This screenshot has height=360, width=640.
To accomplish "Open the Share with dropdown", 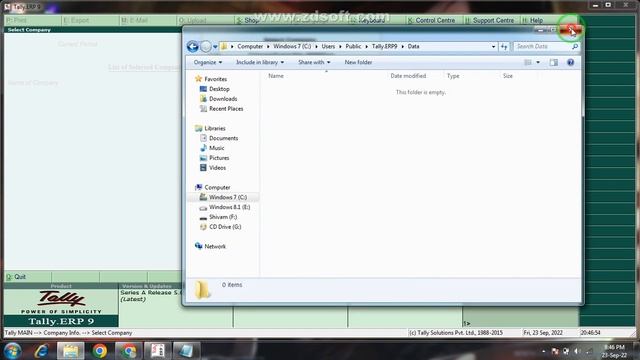I will [314, 62].
